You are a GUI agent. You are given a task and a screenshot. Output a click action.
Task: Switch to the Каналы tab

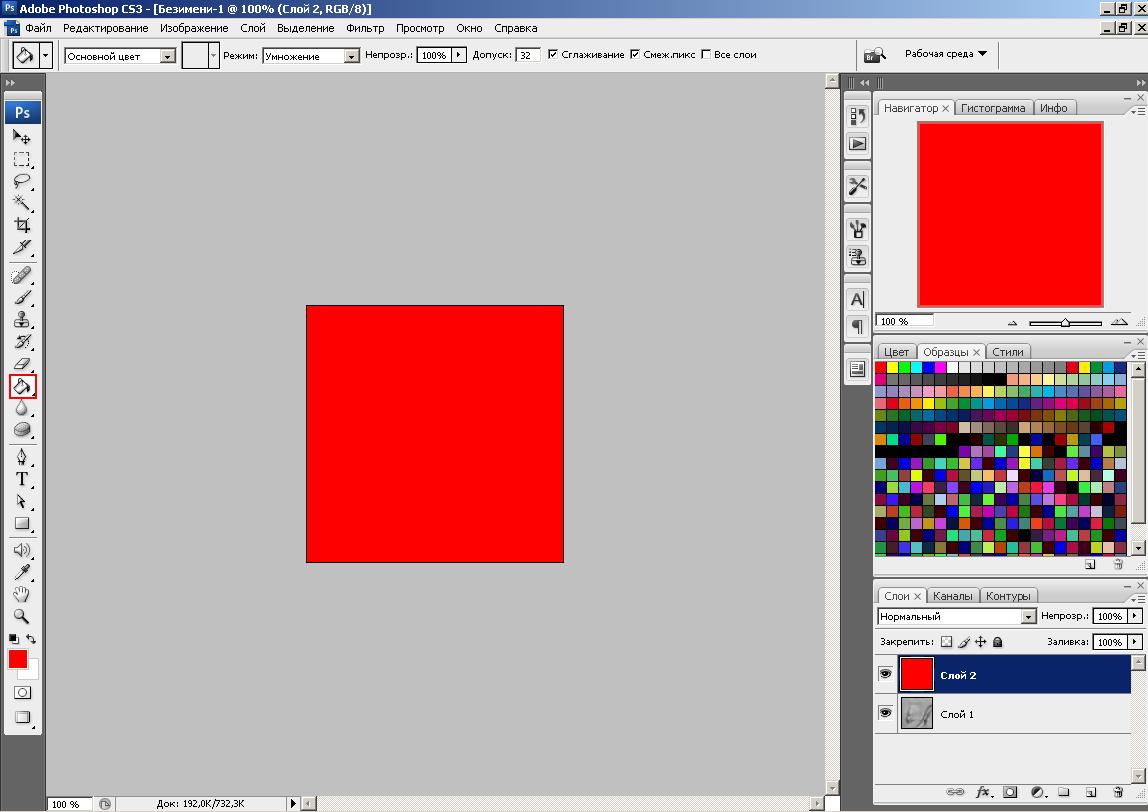coord(952,596)
